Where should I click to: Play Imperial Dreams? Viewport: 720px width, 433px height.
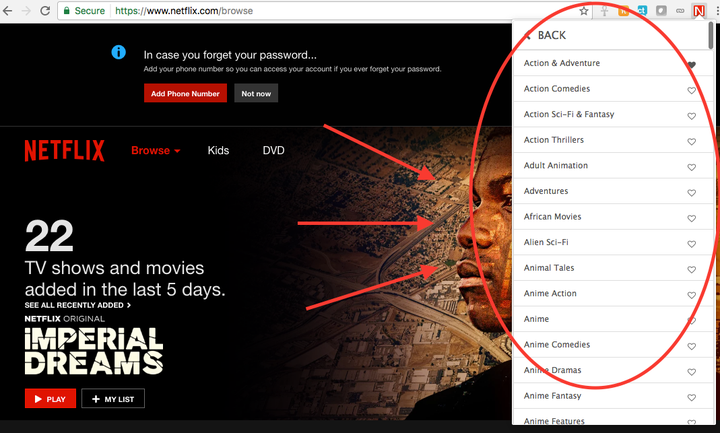[x=50, y=399]
